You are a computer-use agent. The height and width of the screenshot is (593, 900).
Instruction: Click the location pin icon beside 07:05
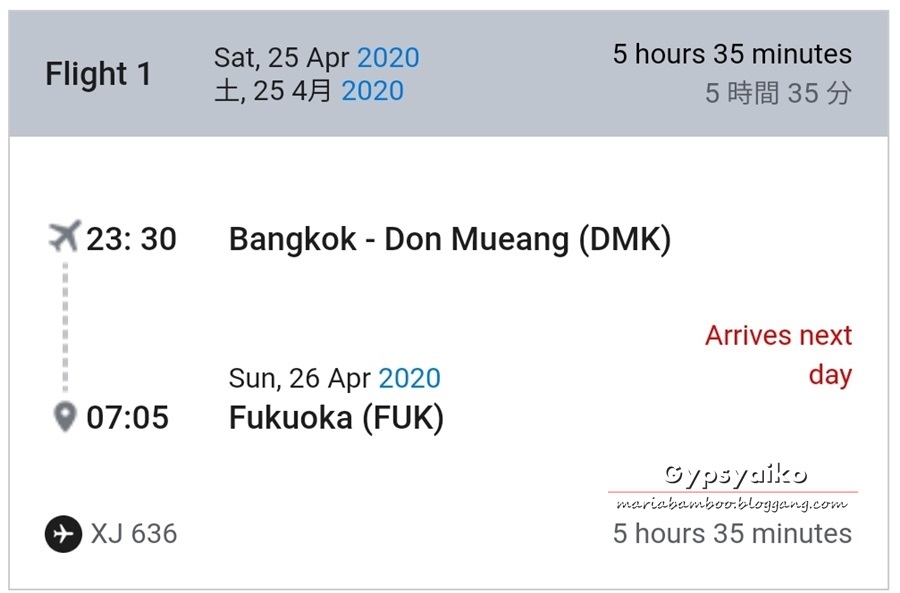point(65,417)
